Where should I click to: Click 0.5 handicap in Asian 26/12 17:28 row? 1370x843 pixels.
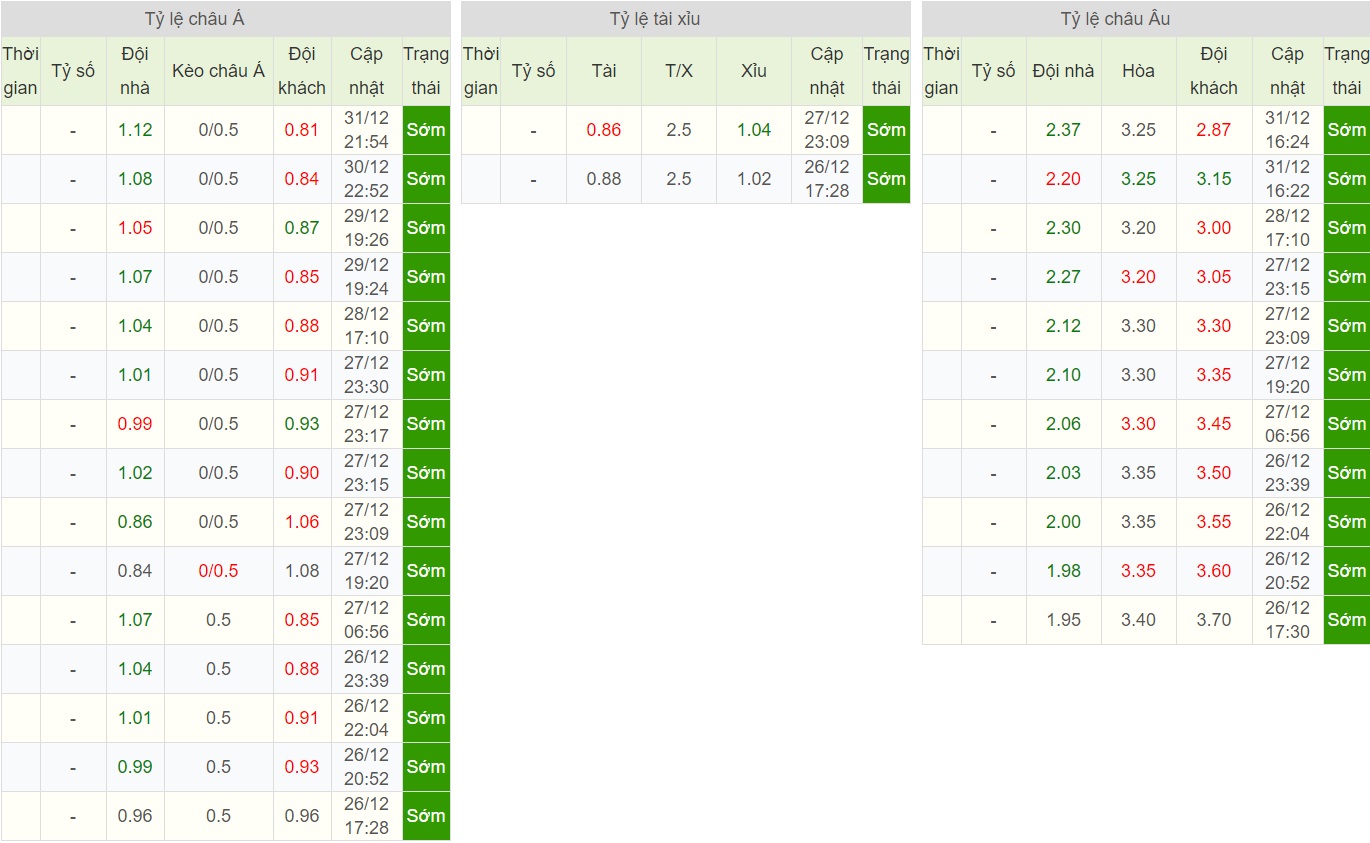219,816
